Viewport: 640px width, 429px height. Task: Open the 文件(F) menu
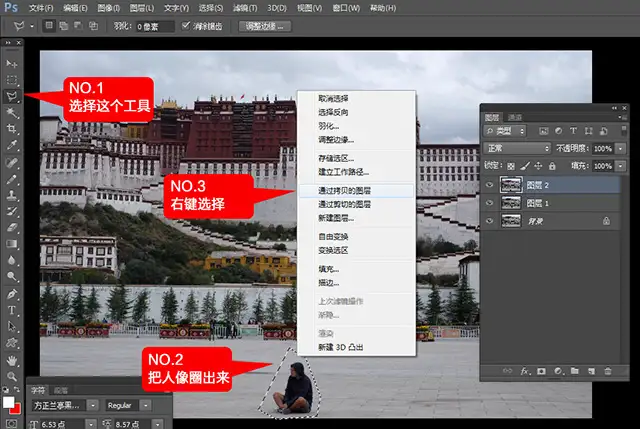41,8
